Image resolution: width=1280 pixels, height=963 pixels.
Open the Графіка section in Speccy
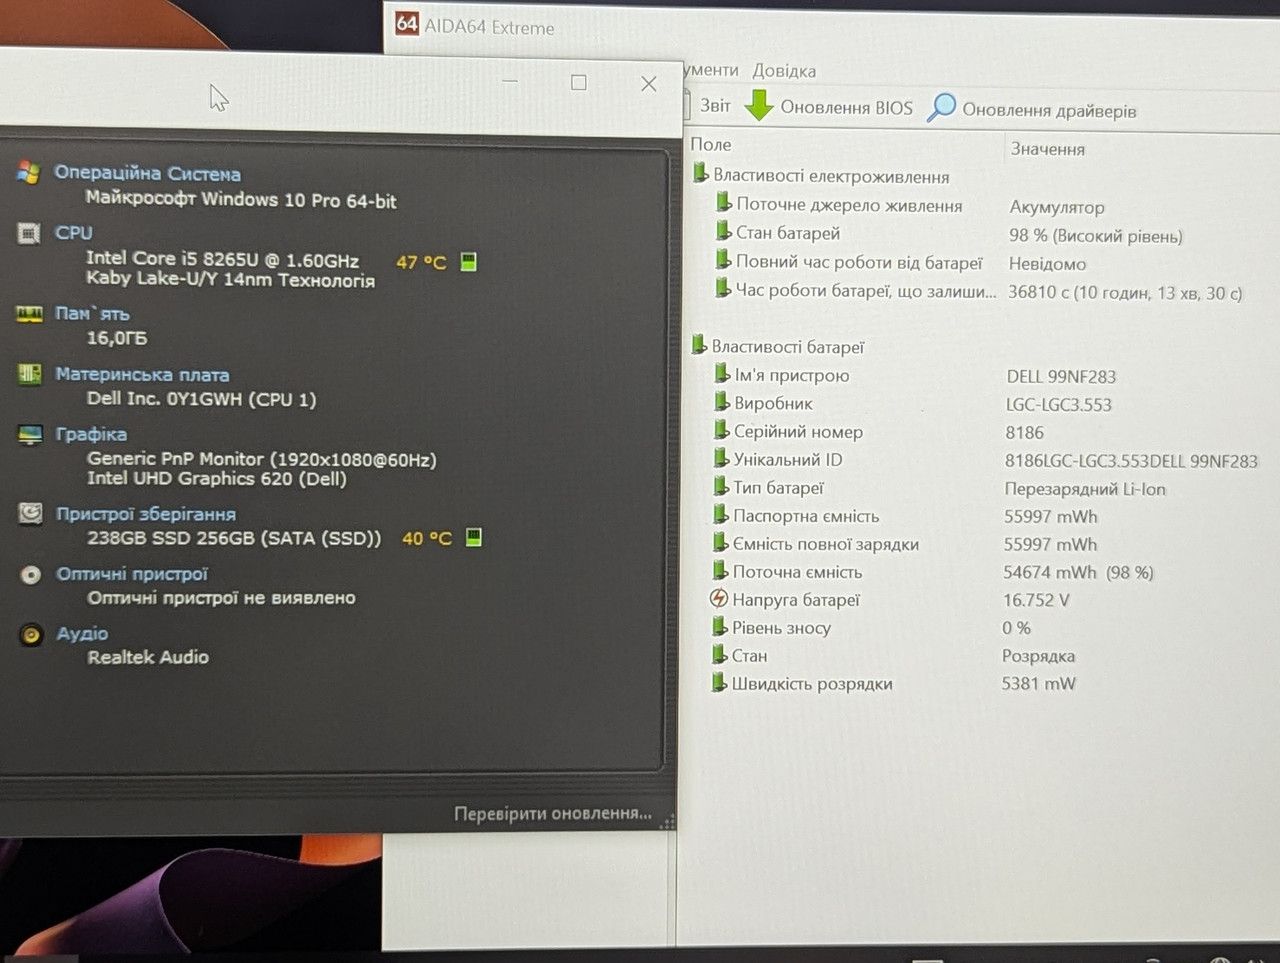click(91, 434)
